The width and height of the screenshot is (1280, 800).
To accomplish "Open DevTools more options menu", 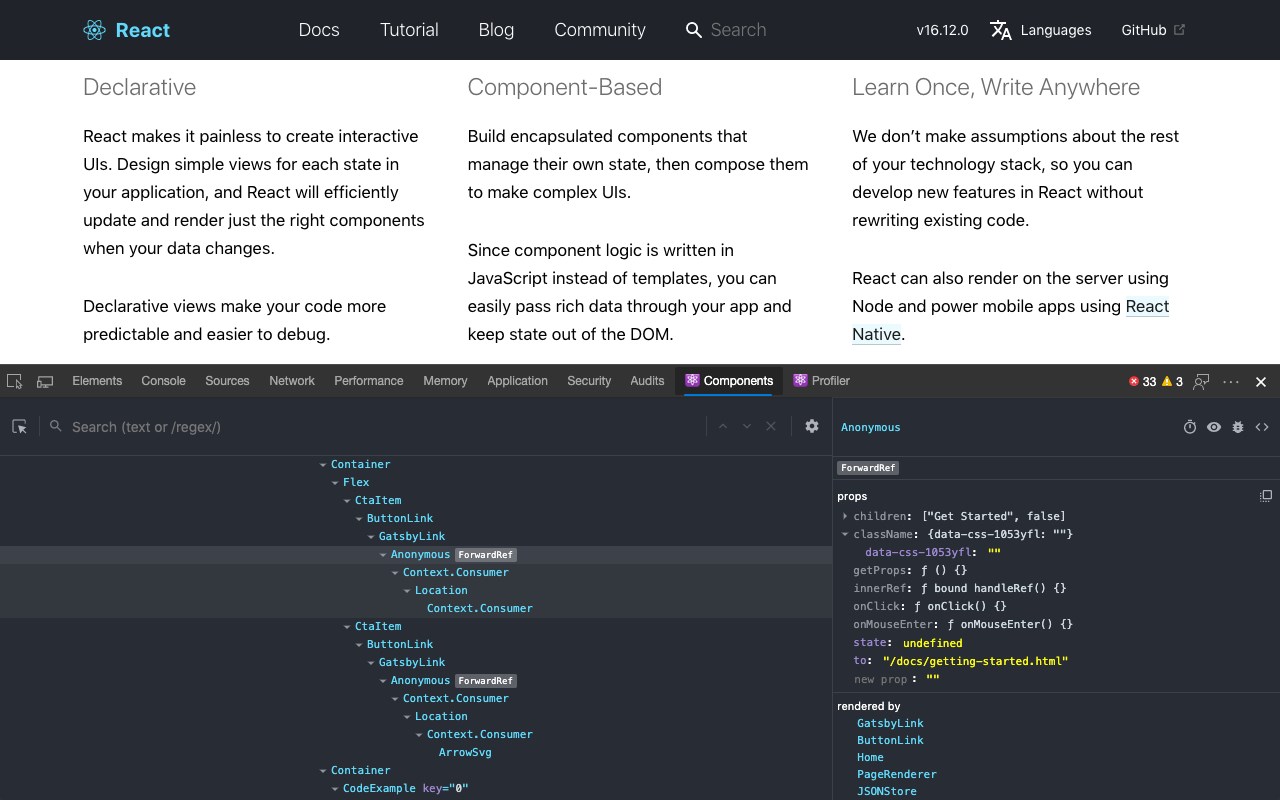I will tap(1231, 381).
